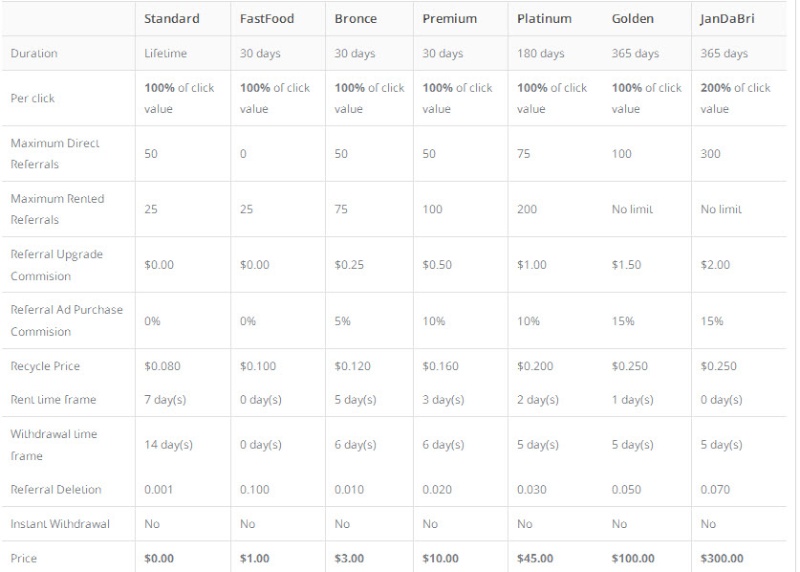Click the Golden No limit rented referrals cell
800x572 pixels.
tap(632, 209)
